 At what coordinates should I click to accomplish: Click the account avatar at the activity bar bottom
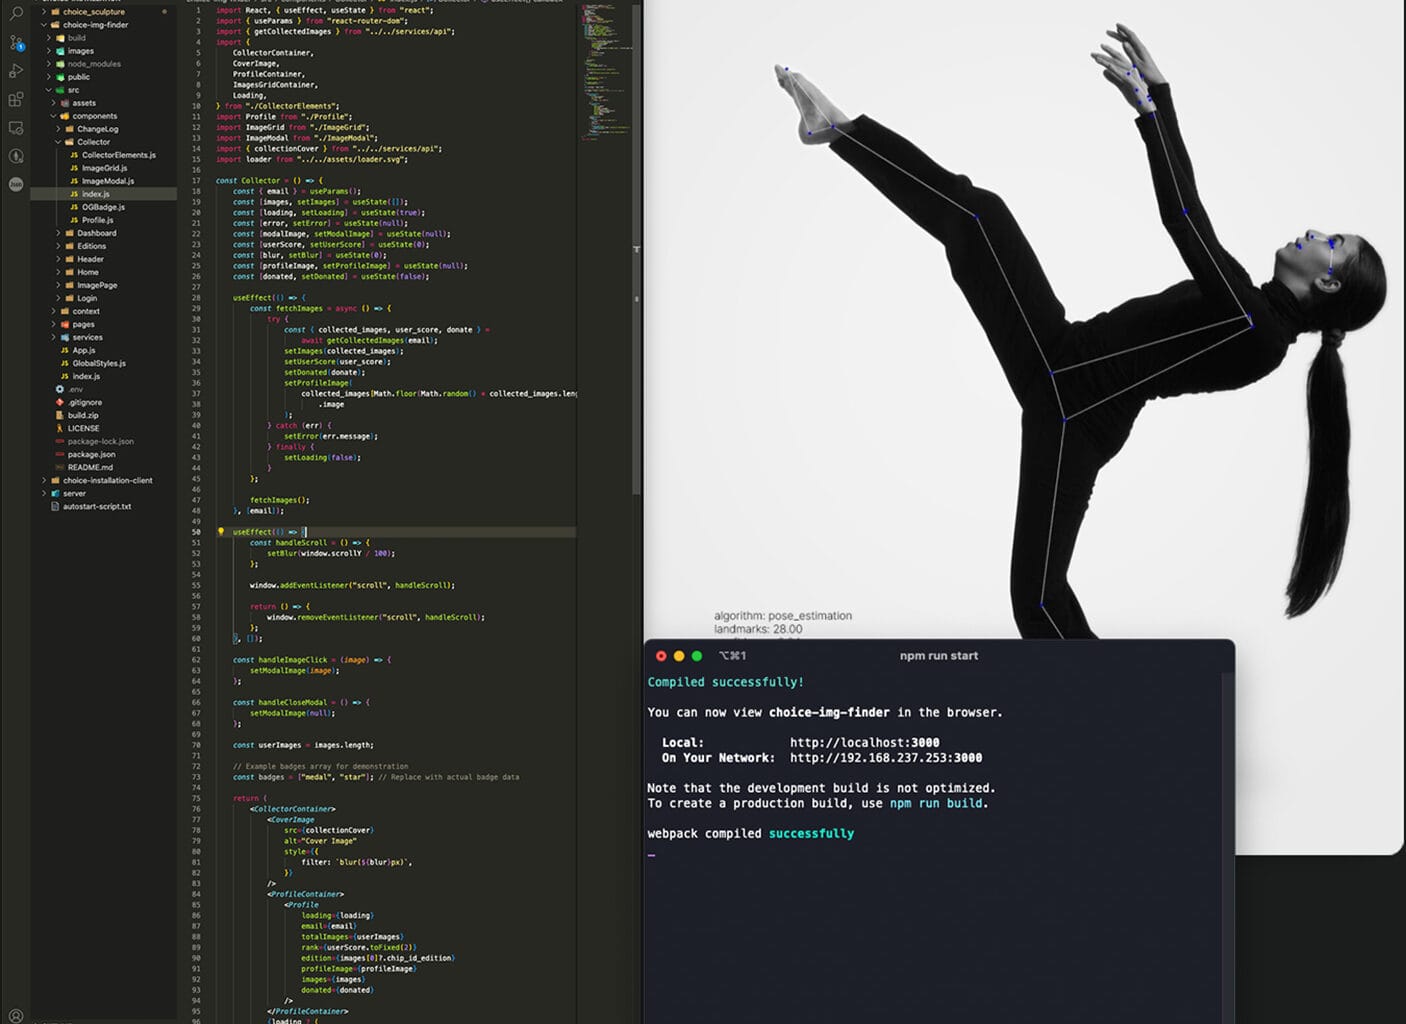[x=15, y=185]
